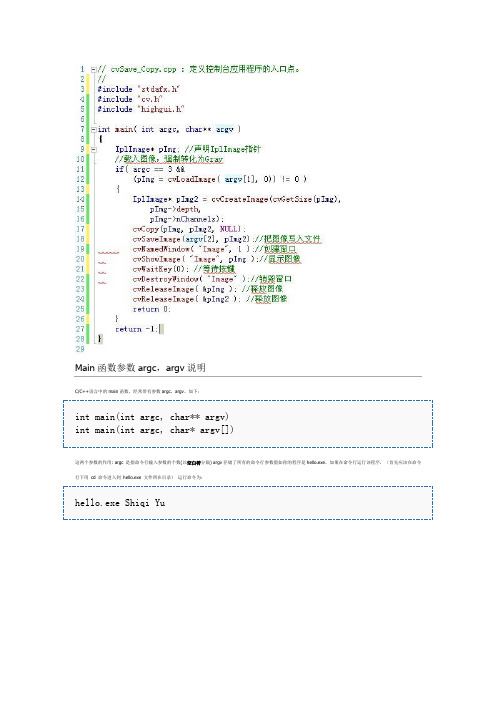496x702 pixels.
Task: Click line number 14 in the gutter
Action: coord(80,199)
